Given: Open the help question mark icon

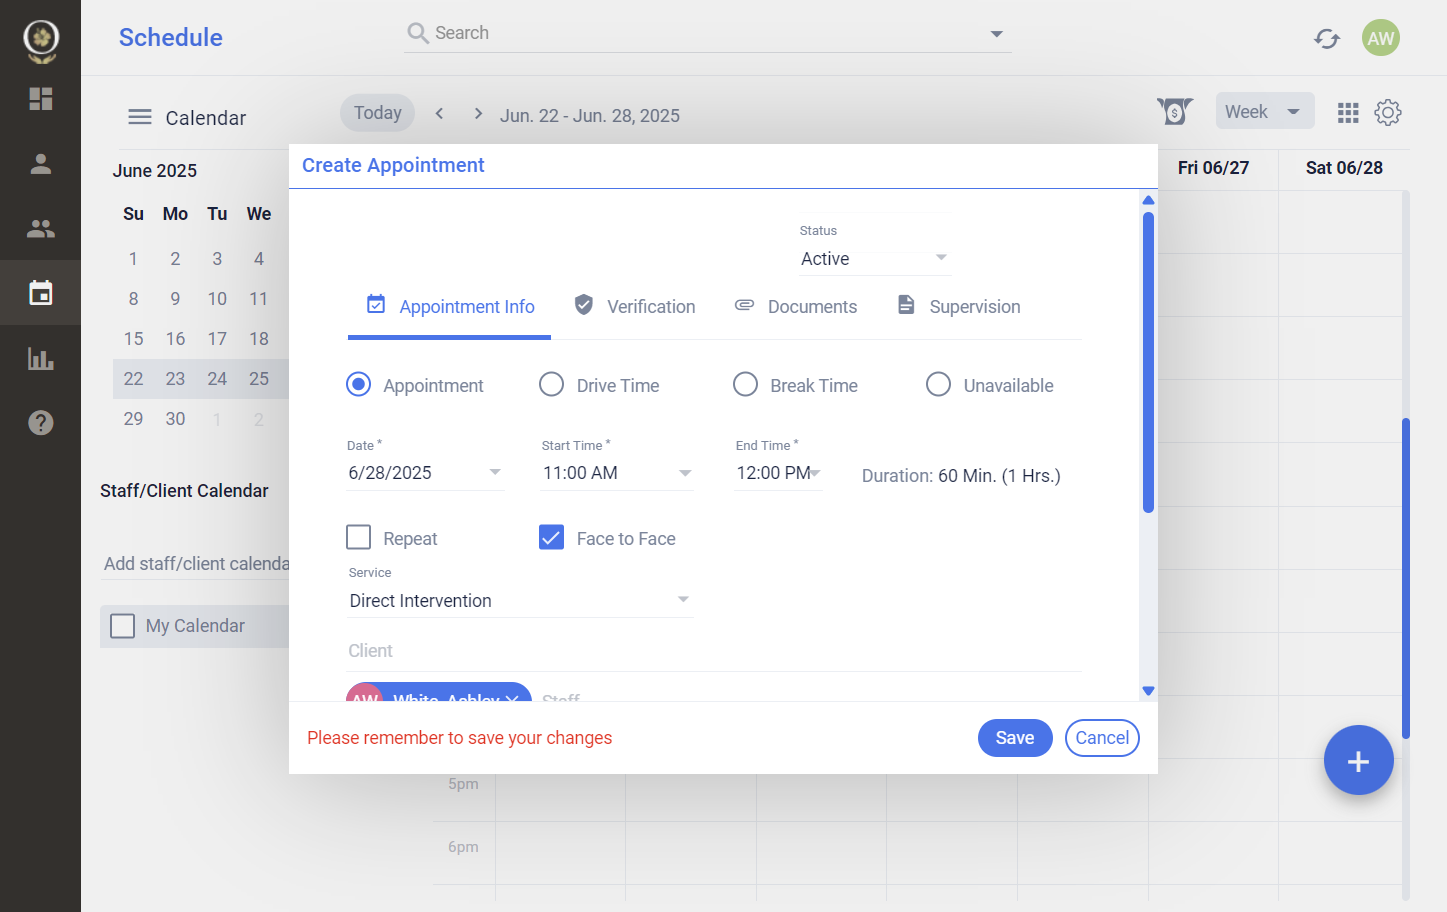Looking at the screenshot, I should point(41,423).
